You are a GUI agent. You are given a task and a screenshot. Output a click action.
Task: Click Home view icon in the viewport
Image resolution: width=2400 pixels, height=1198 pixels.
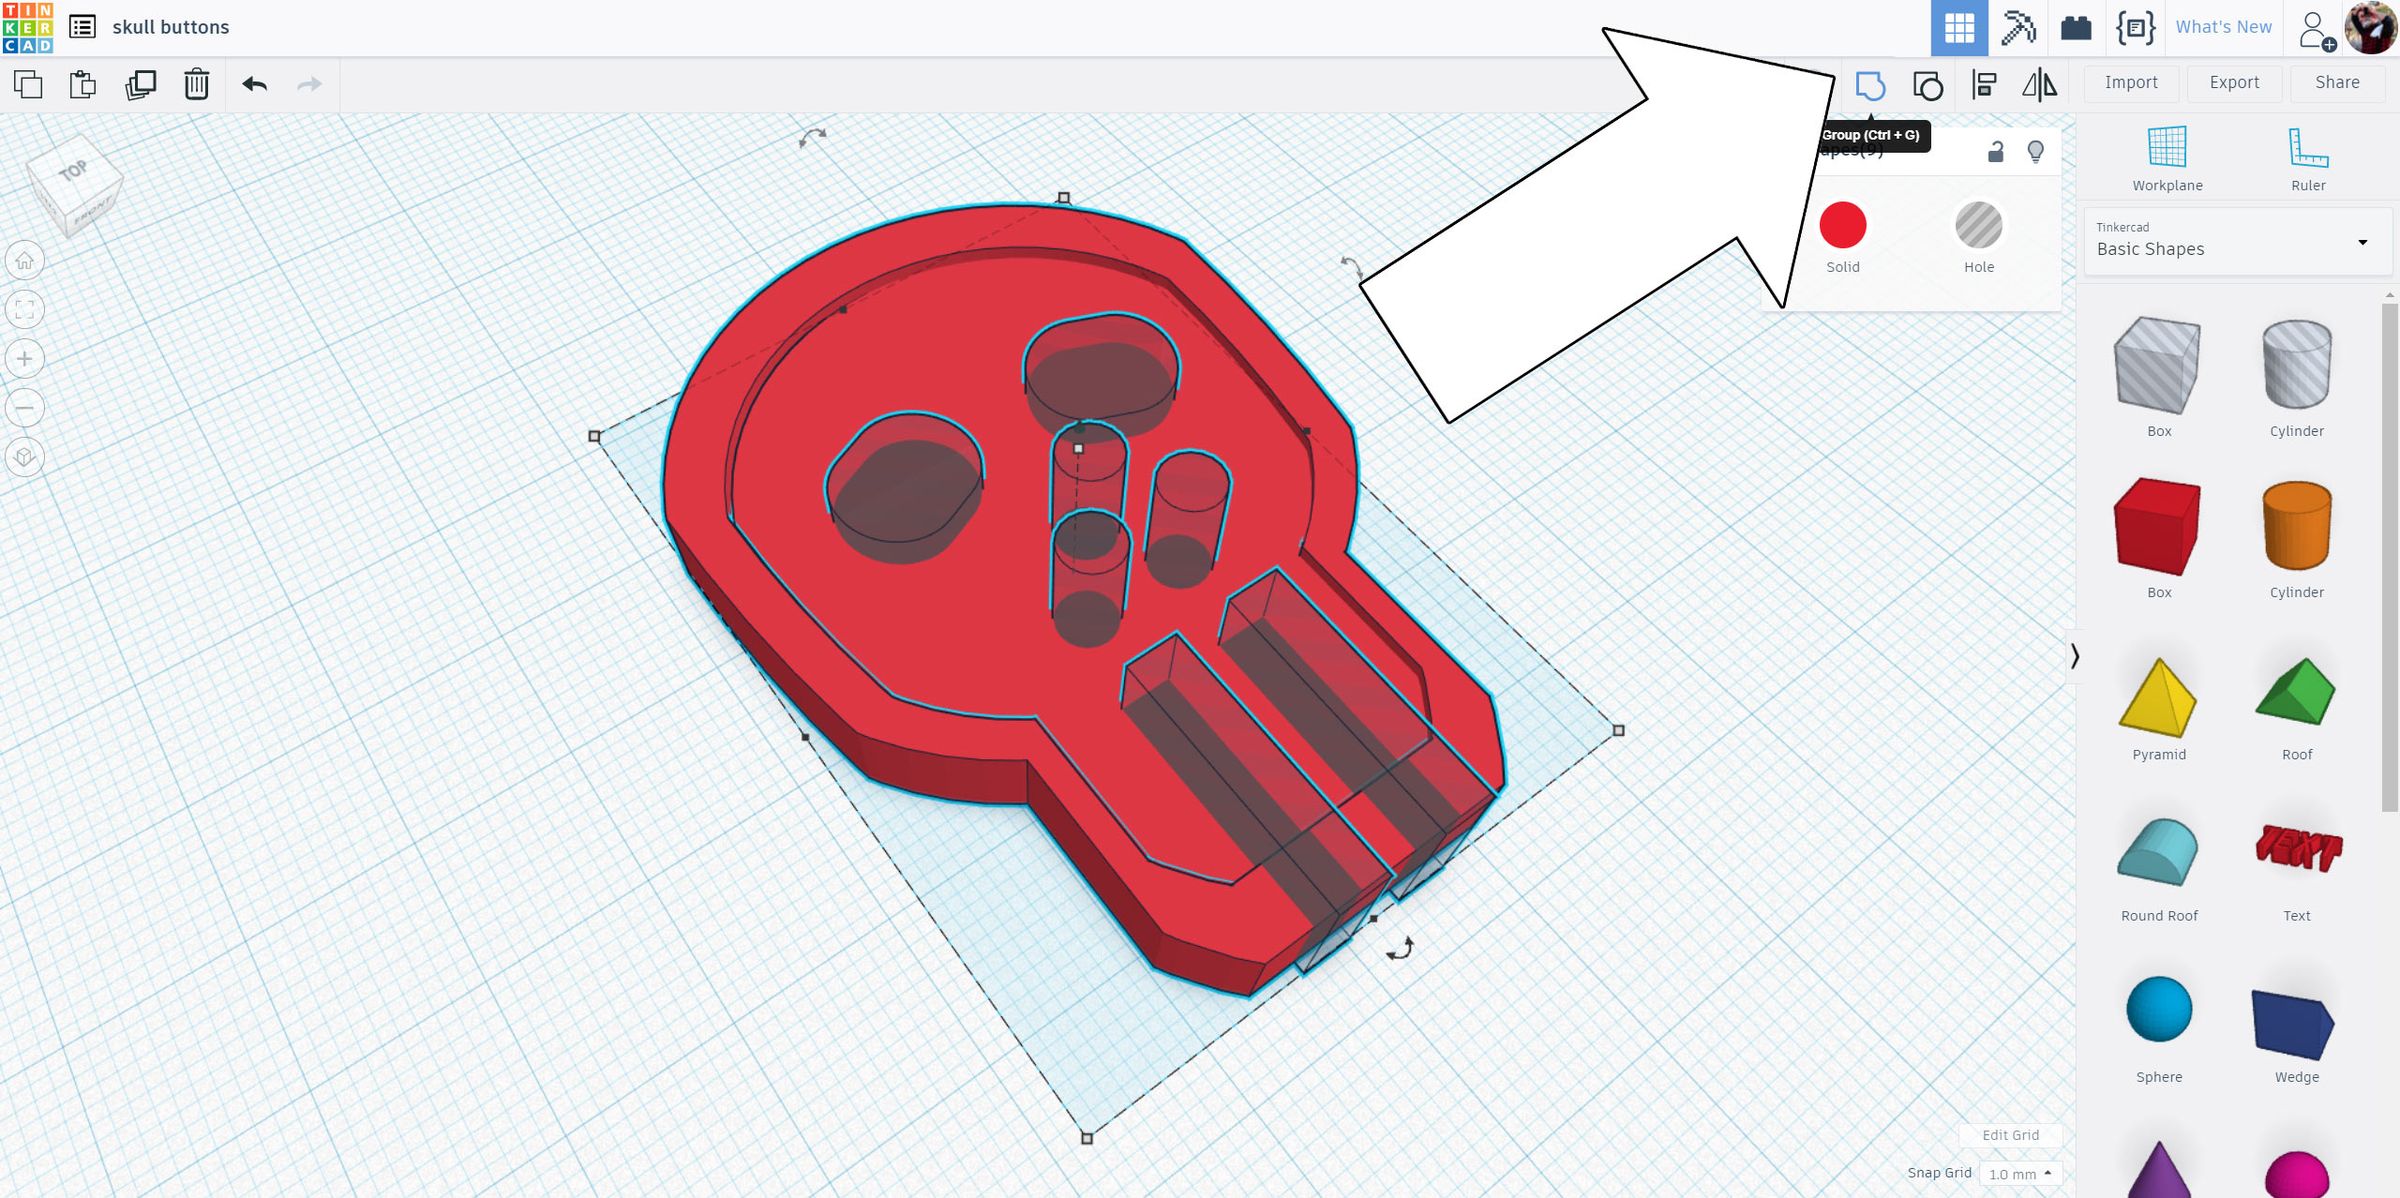[24, 260]
